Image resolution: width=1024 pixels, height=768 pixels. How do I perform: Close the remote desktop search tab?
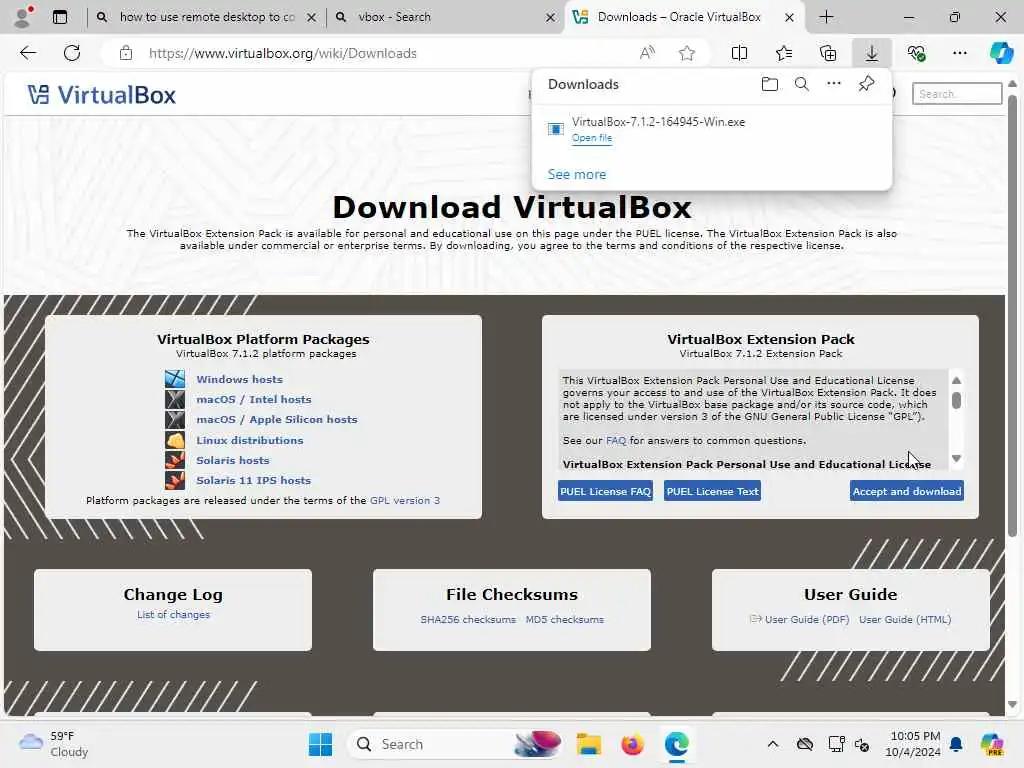(312, 18)
